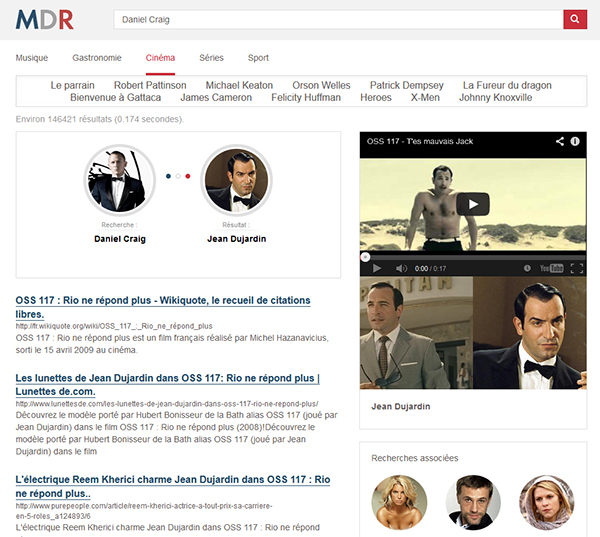Mute the video volume speaker
The height and width of the screenshot is (537, 600).
(x=401, y=268)
